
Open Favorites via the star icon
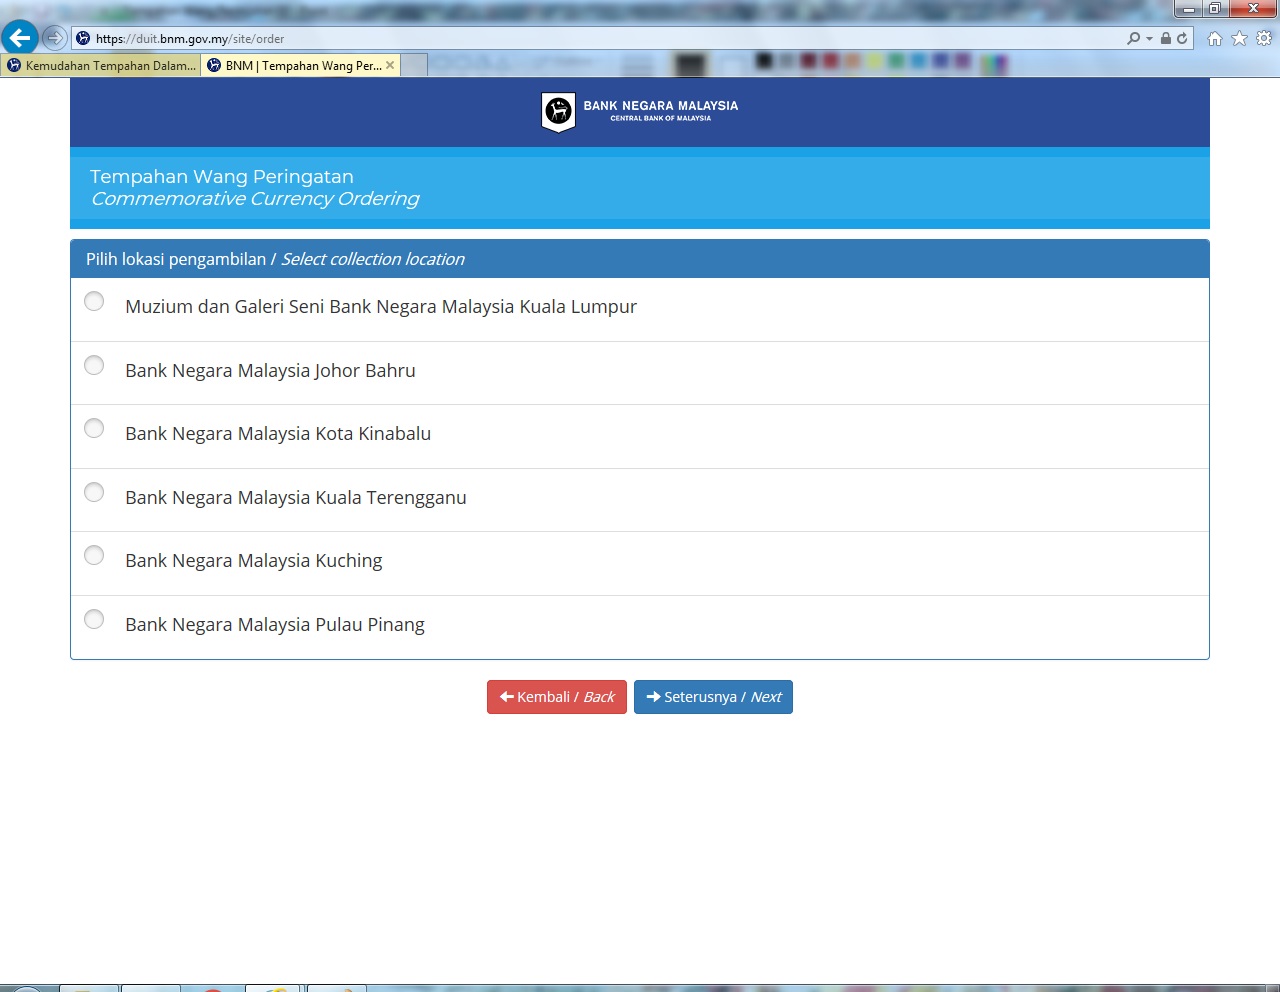pyautogui.click(x=1240, y=38)
